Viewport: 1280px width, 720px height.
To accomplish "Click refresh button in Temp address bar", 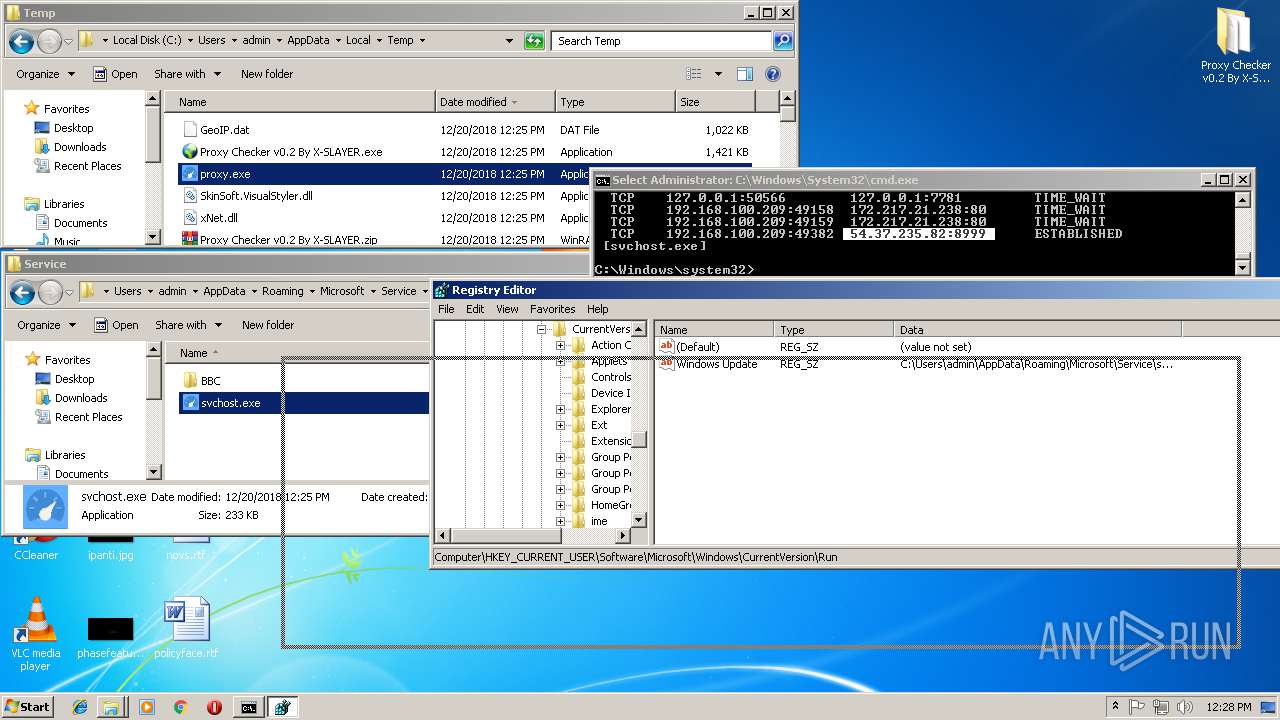I will coord(534,41).
